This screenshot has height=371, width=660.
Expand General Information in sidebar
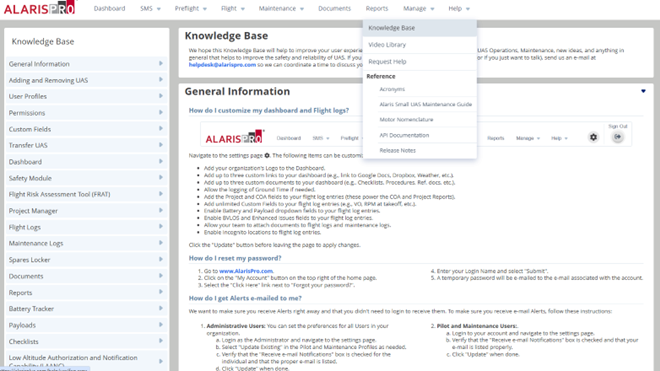pos(86,64)
